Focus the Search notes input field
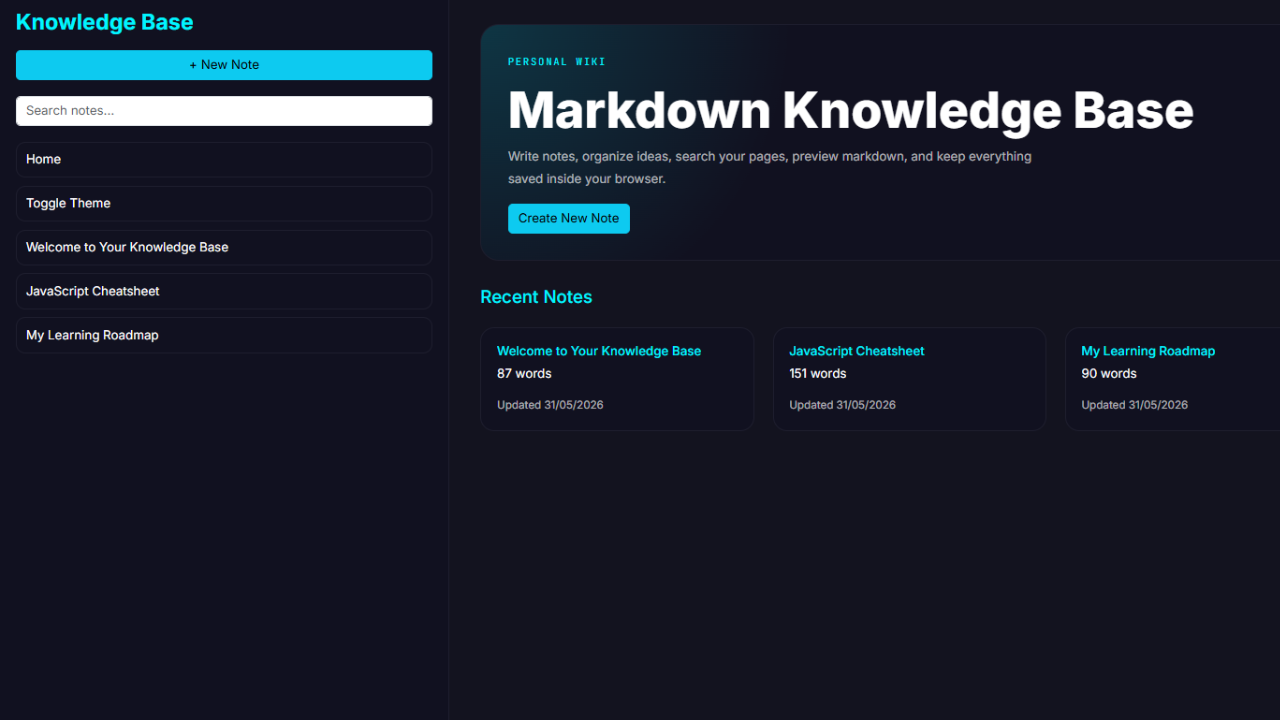The width and height of the screenshot is (1280, 720). click(x=224, y=111)
